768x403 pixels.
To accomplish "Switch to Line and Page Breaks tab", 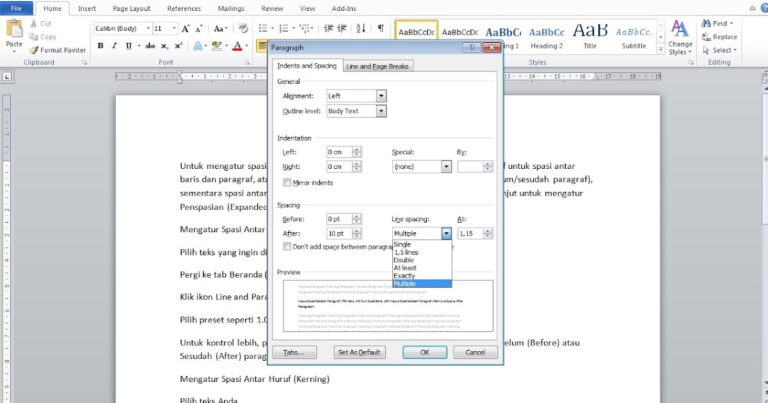I will [377, 66].
